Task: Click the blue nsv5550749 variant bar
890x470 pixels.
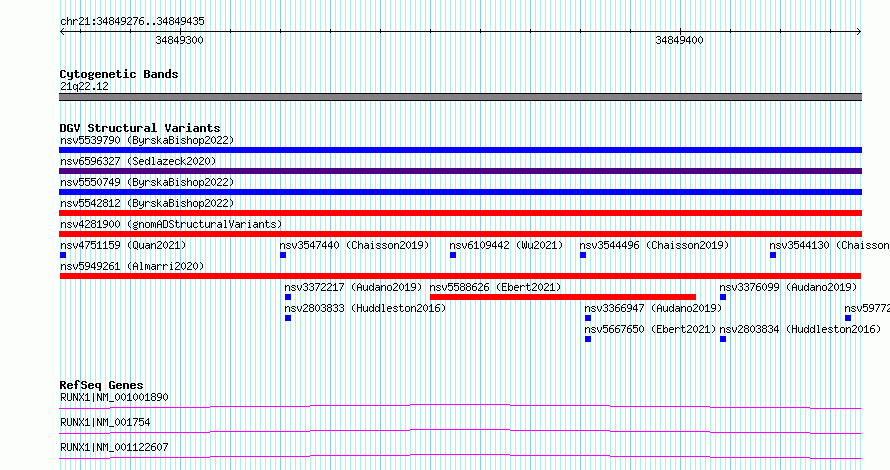Action: pyautogui.click(x=460, y=192)
